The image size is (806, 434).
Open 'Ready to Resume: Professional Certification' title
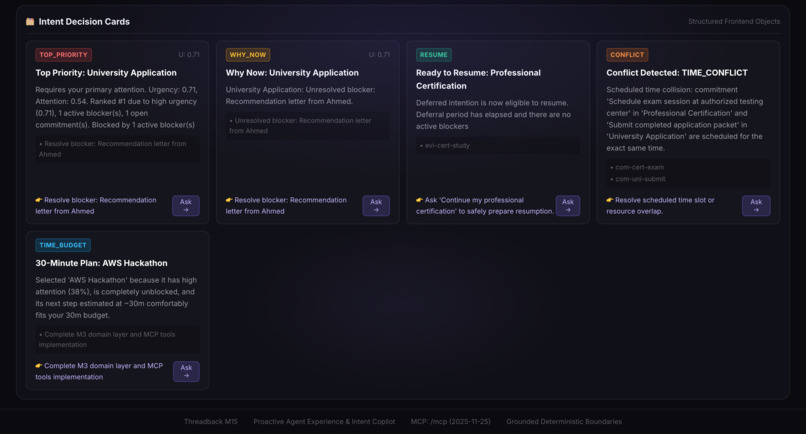pyautogui.click(x=478, y=79)
